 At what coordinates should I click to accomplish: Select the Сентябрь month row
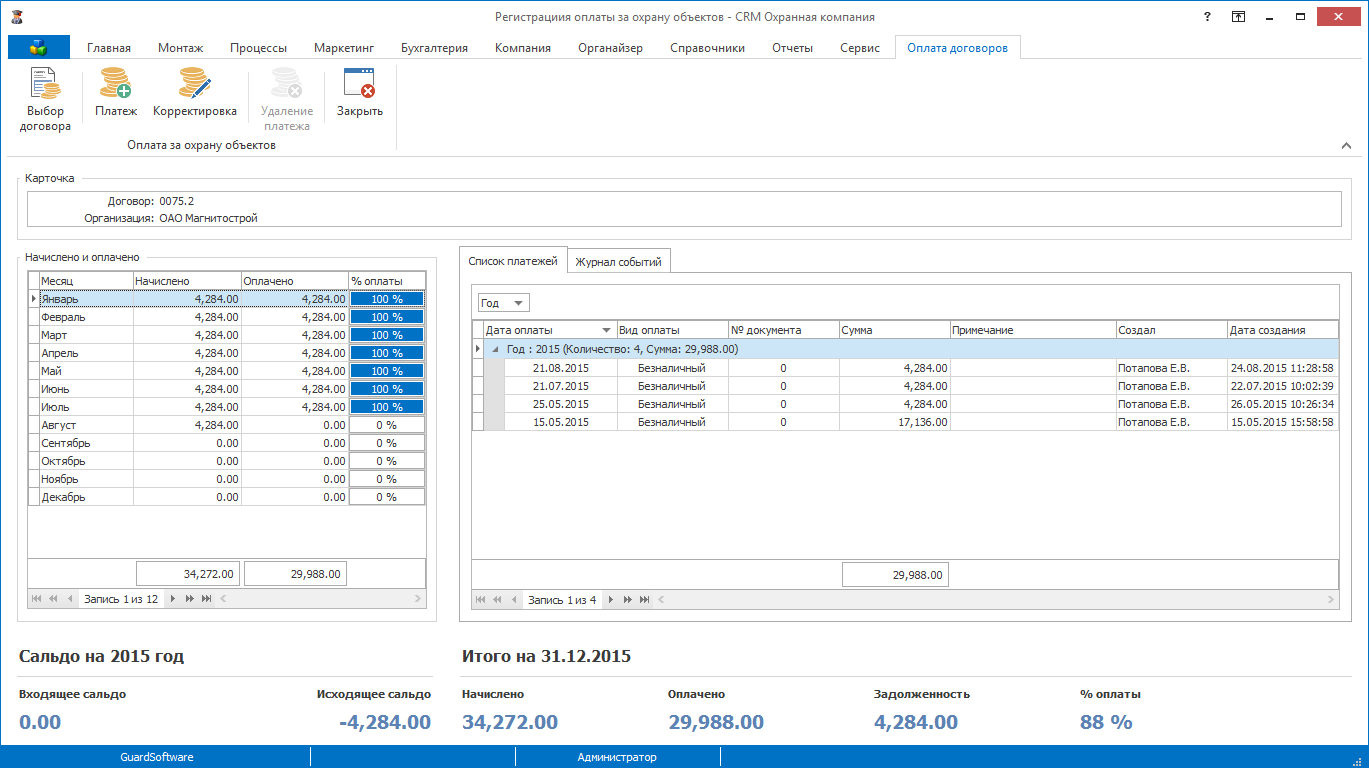pos(227,443)
